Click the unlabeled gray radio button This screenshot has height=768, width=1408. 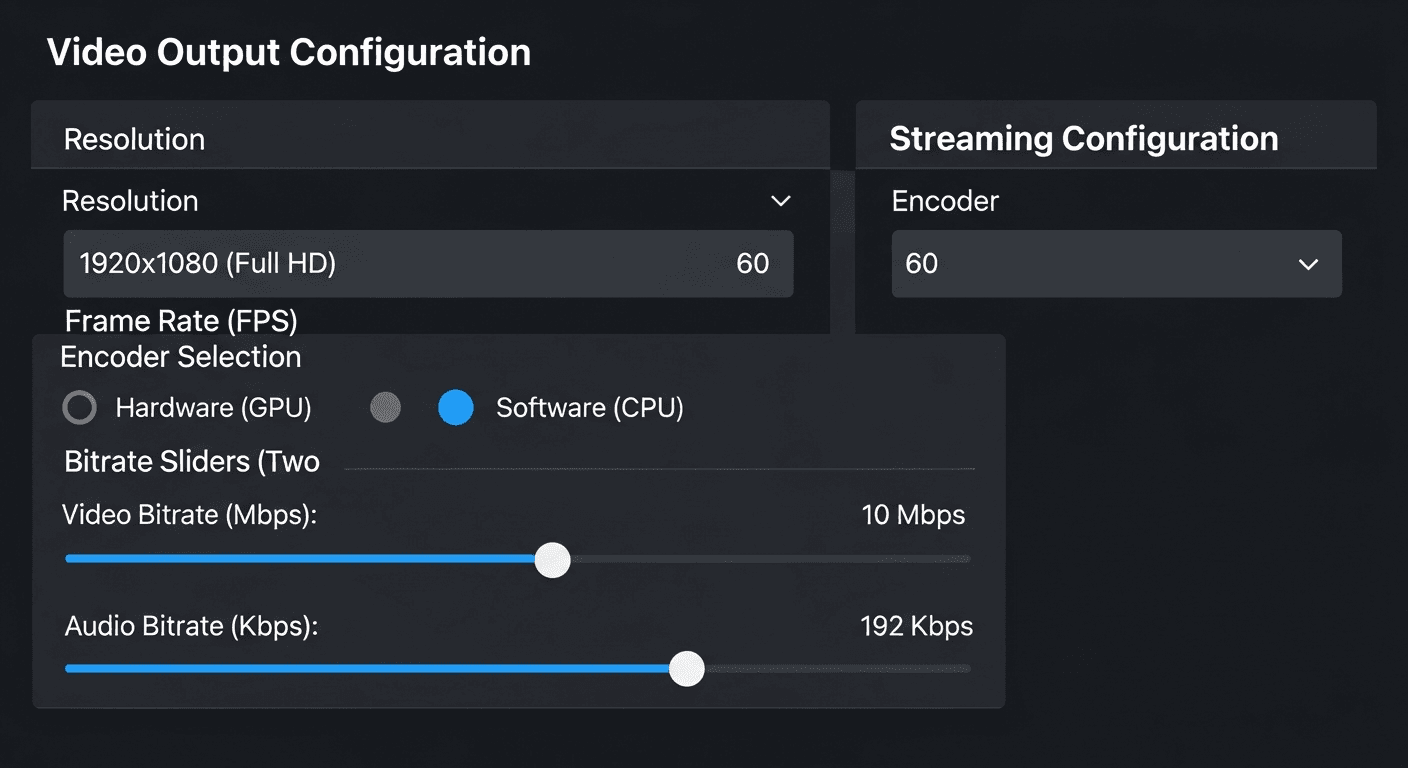[385, 407]
